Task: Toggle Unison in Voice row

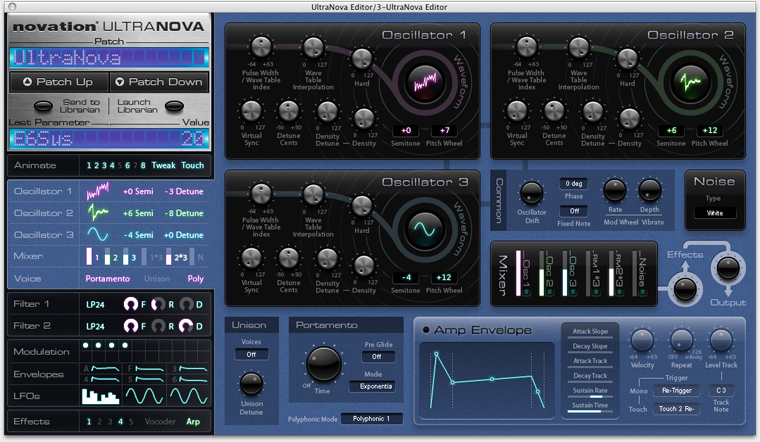Action: click(x=157, y=279)
